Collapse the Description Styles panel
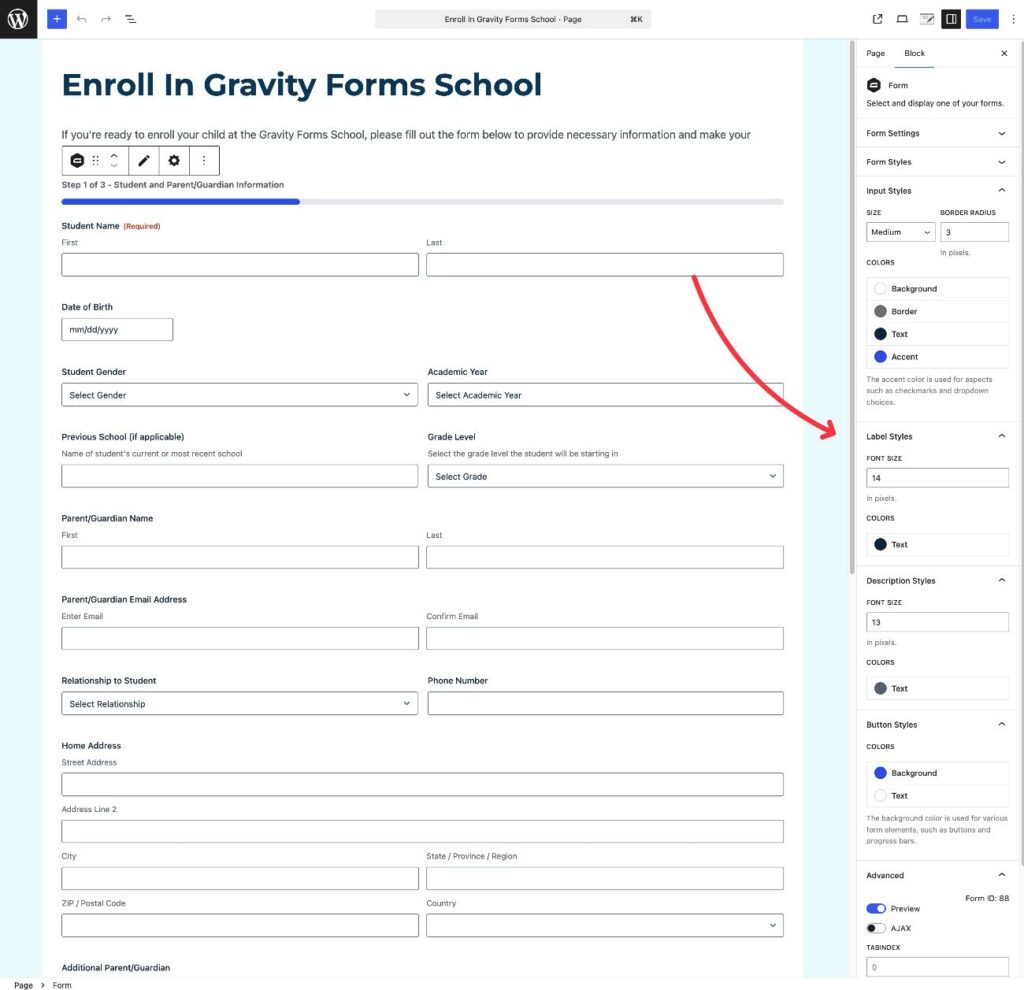Viewport: 1024px width, 990px height. coord(936,581)
